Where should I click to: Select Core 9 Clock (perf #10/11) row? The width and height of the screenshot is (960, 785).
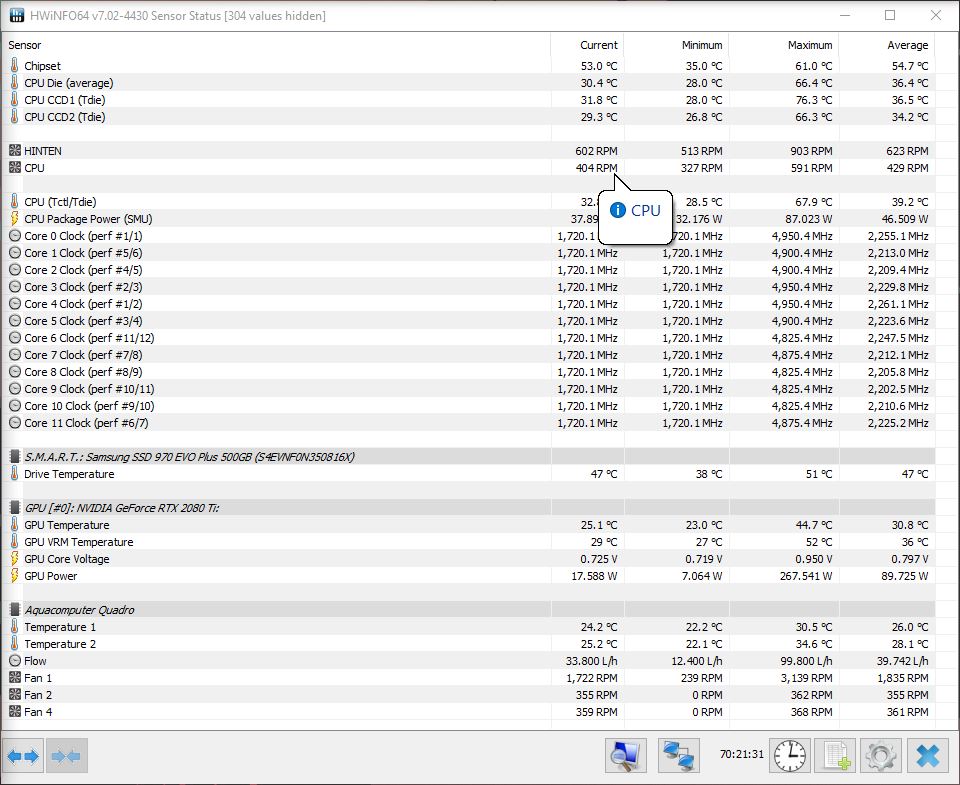point(468,389)
